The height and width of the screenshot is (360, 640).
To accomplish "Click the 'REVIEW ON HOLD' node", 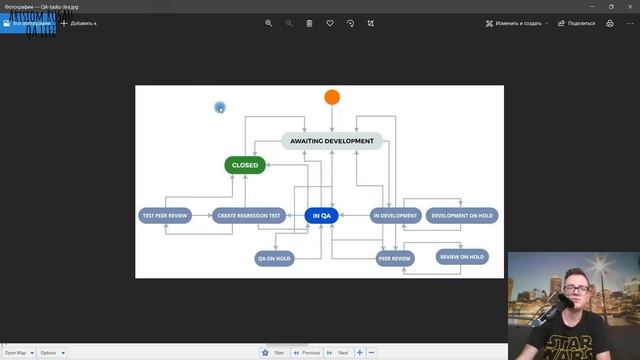I will pos(462,257).
